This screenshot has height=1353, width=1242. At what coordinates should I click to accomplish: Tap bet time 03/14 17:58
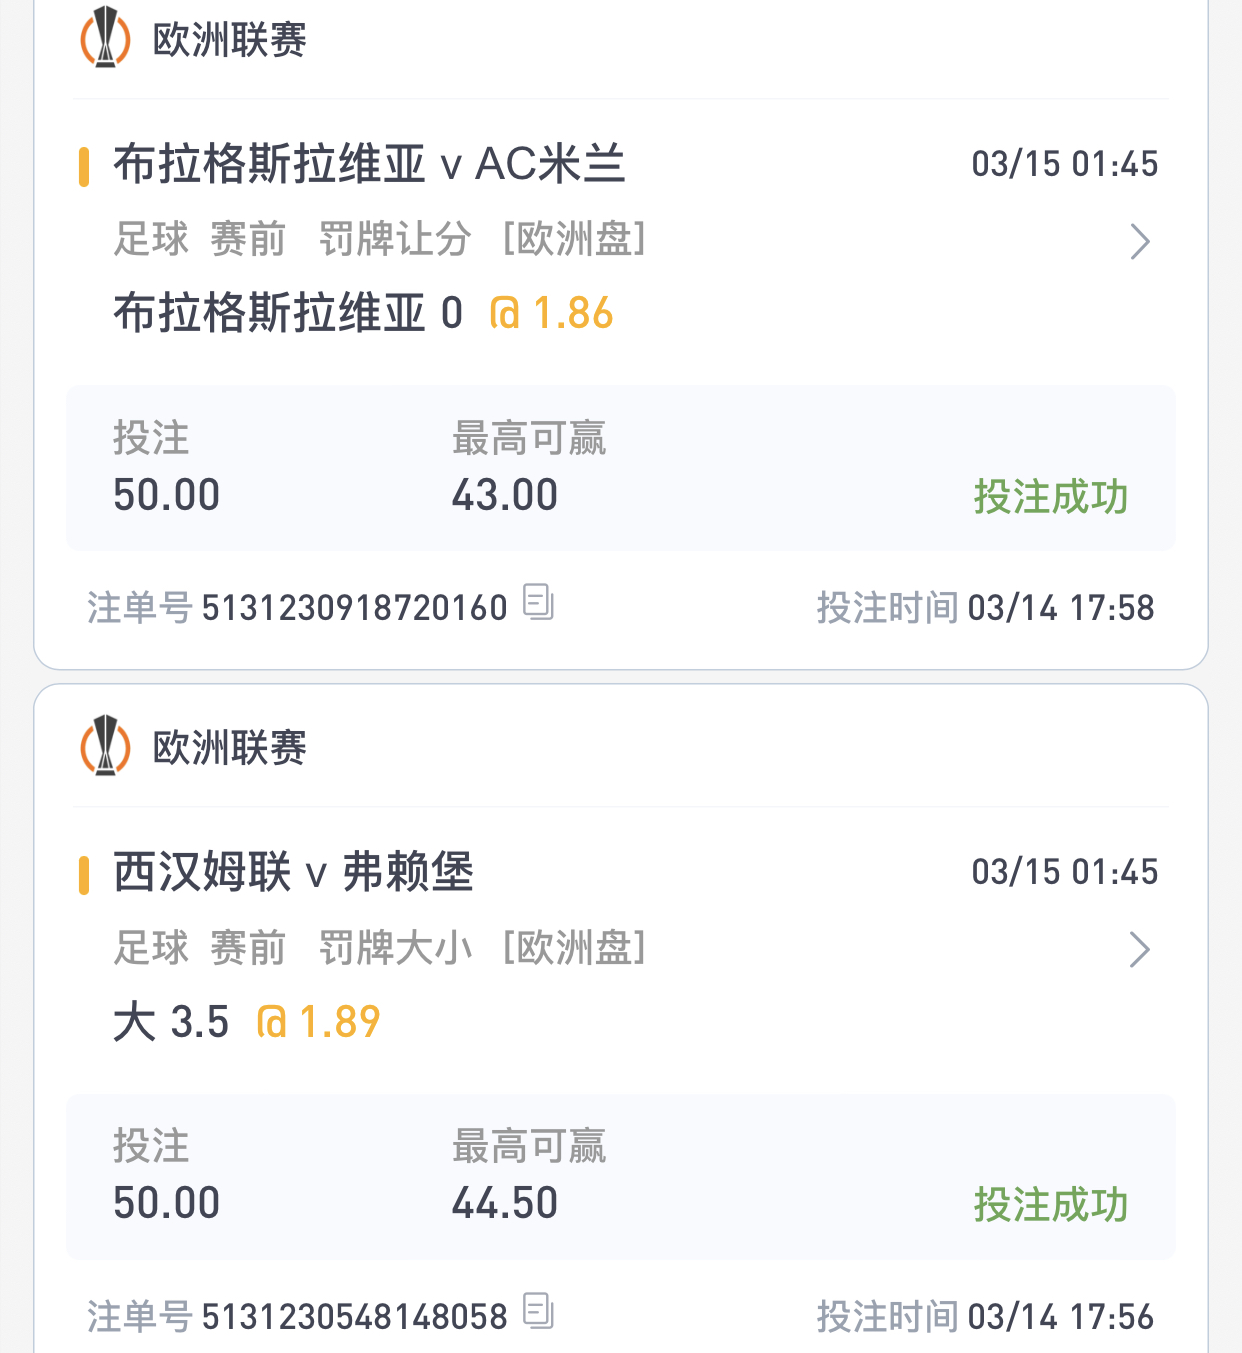pos(1060,608)
